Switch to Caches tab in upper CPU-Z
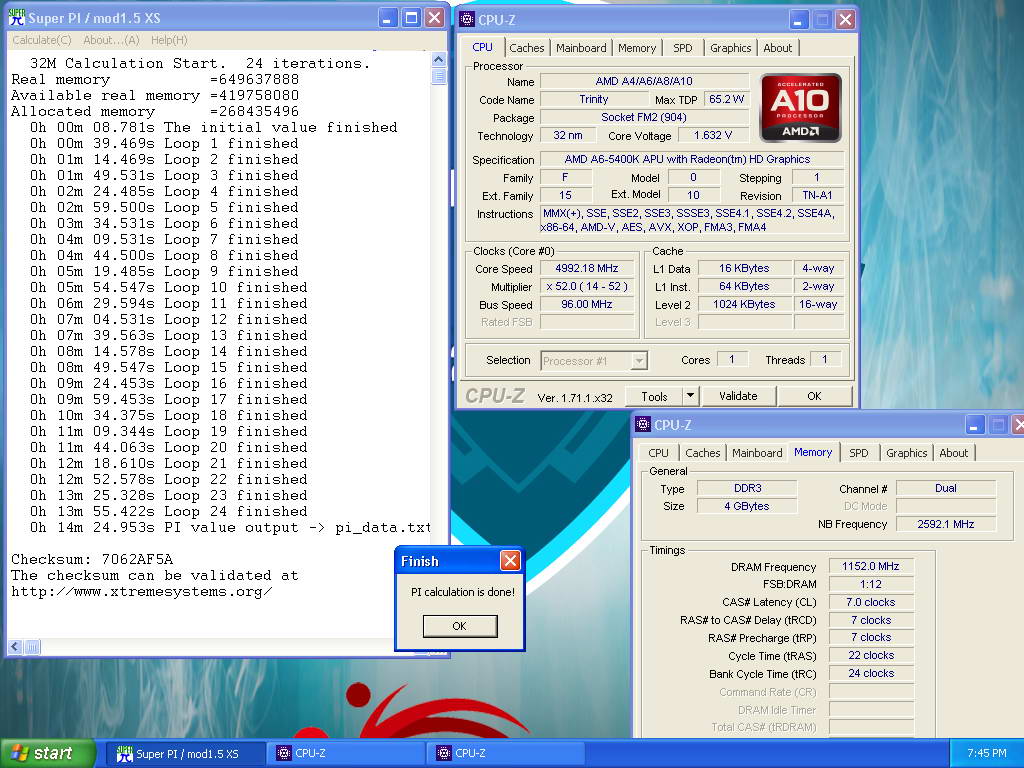This screenshot has width=1024, height=768. tap(526, 48)
